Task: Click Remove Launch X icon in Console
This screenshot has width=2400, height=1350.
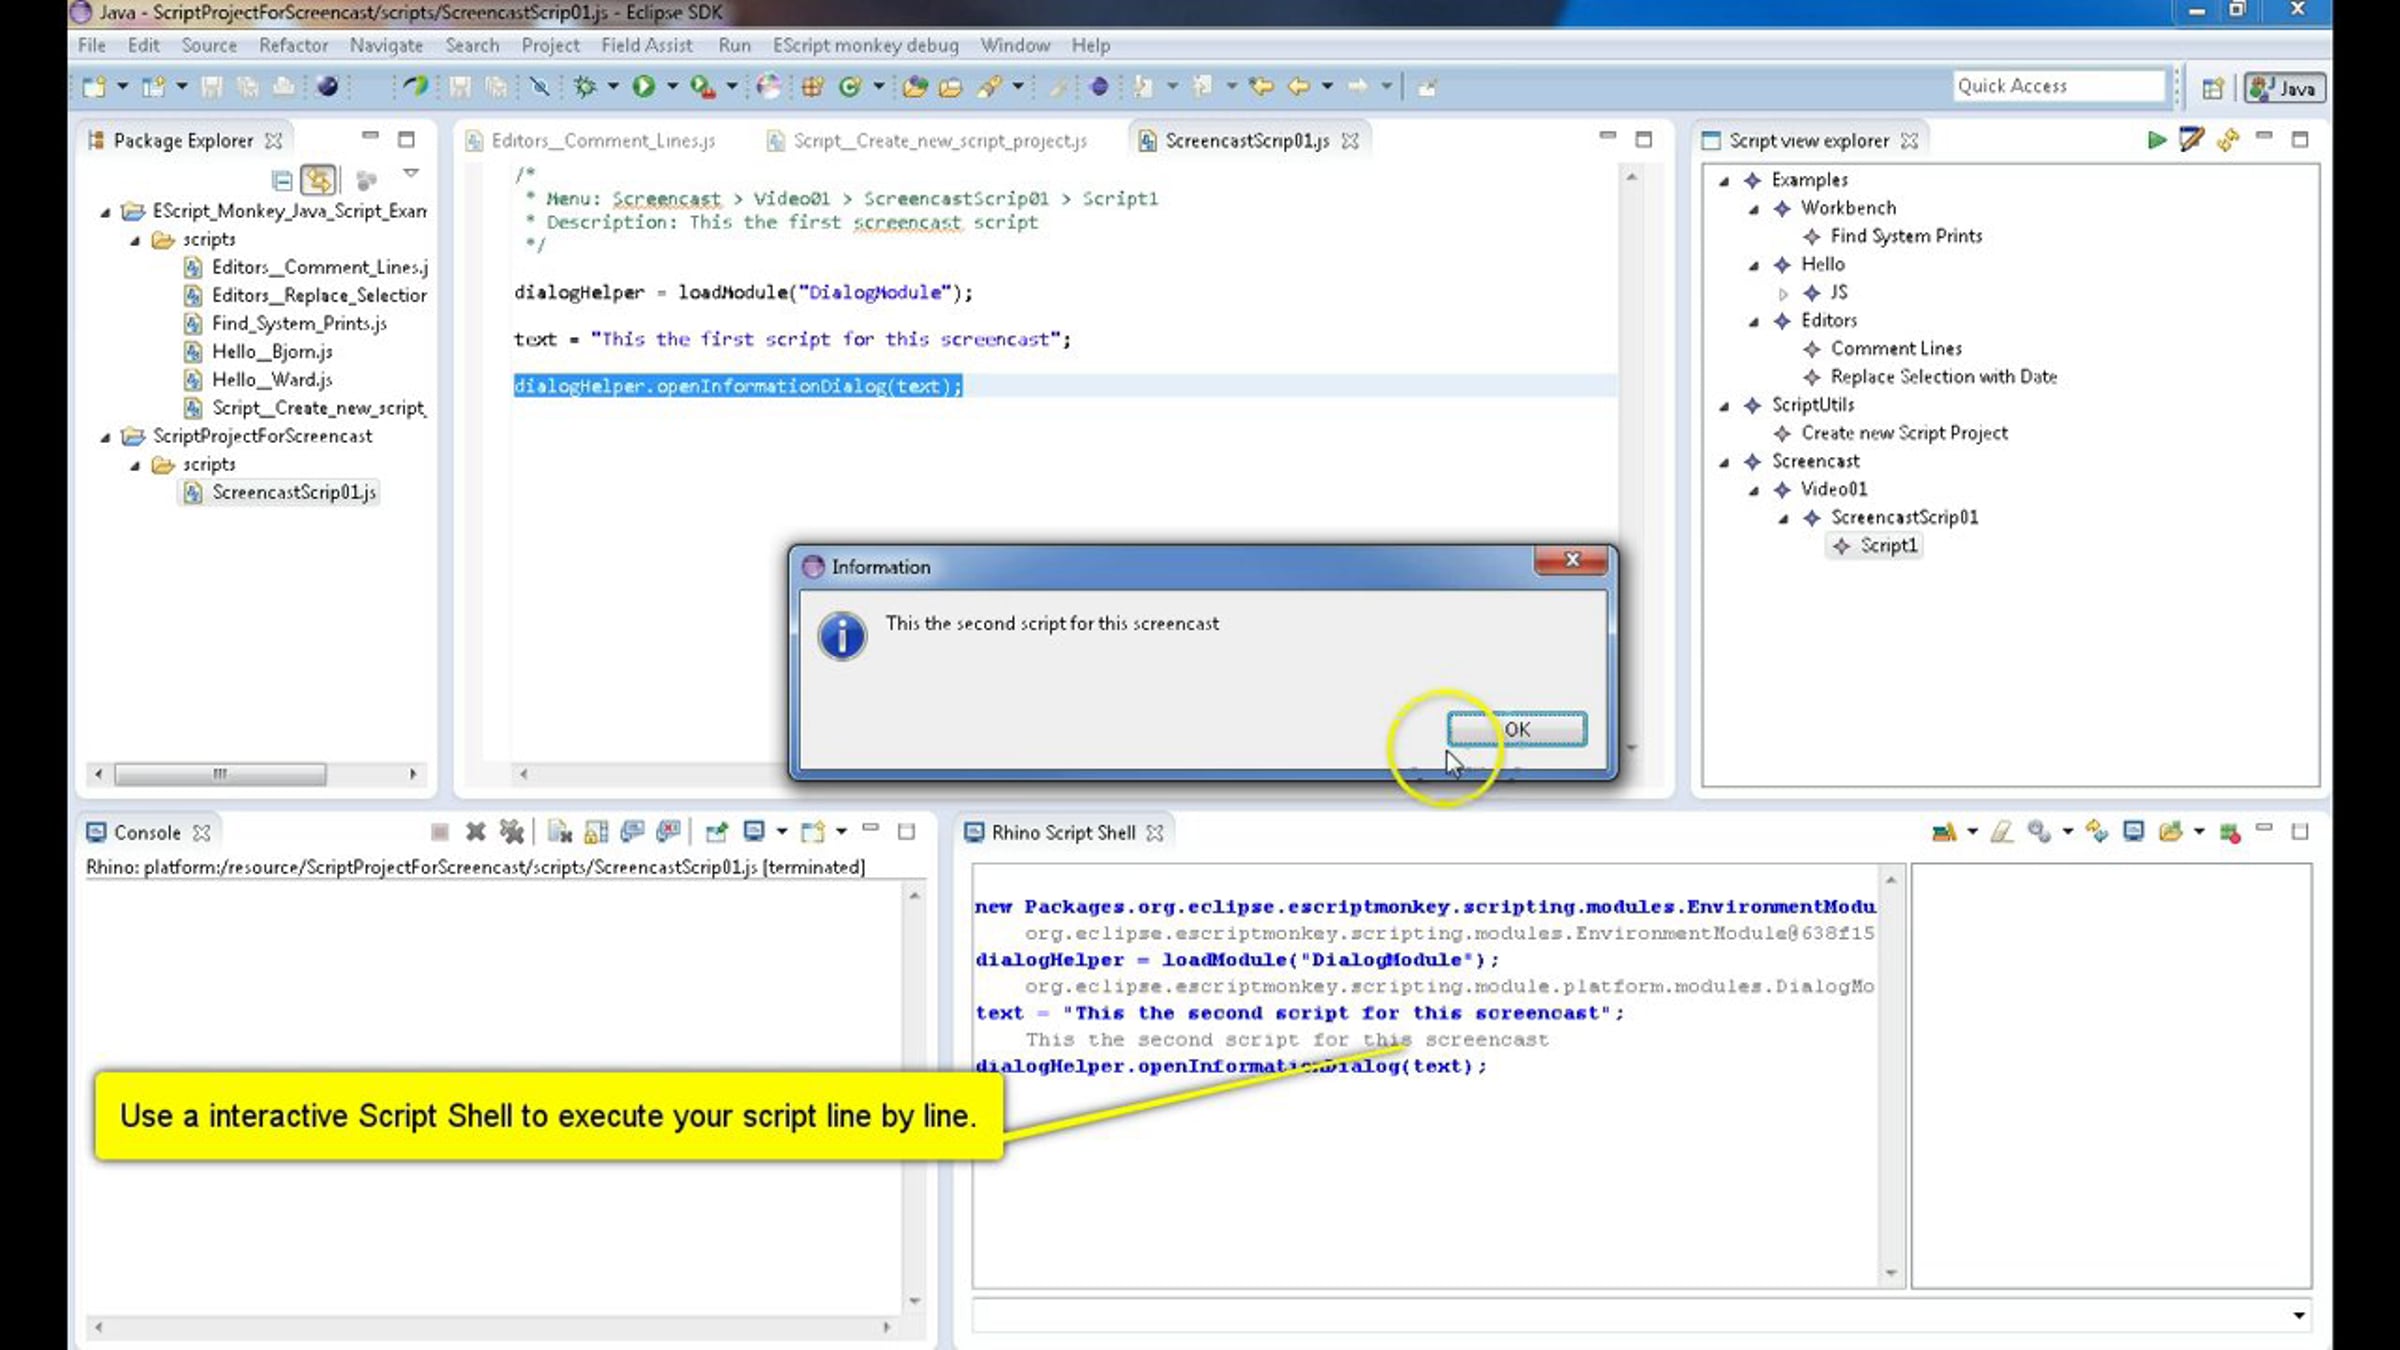Action: 475,831
